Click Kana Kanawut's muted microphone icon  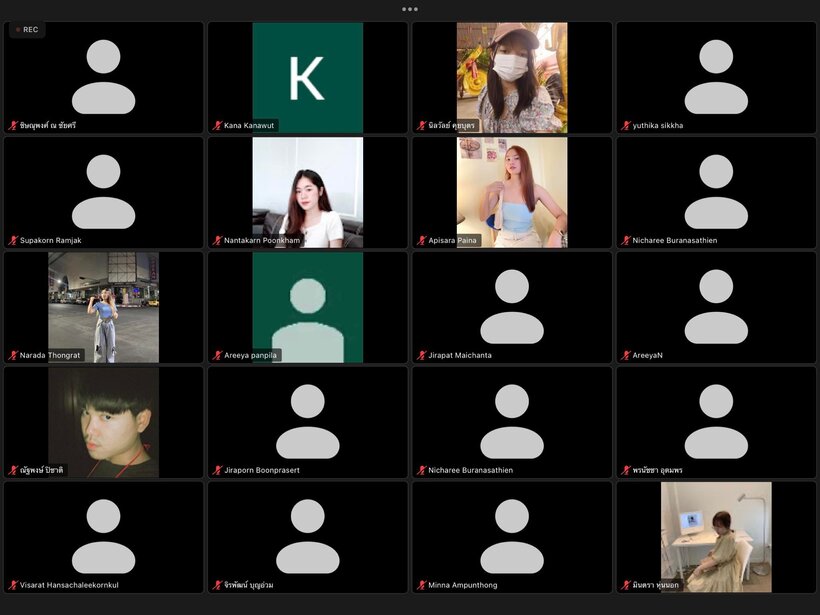click(217, 126)
